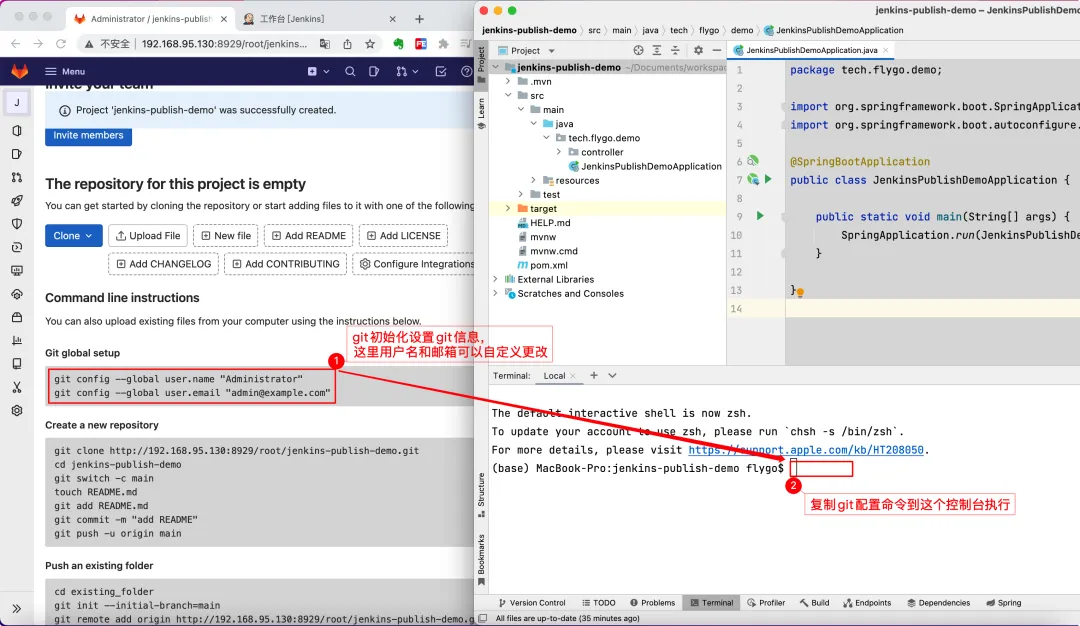Image resolution: width=1080 pixels, height=626 pixels.
Task: Open the Build tool window tab
Action: (x=814, y=603)
